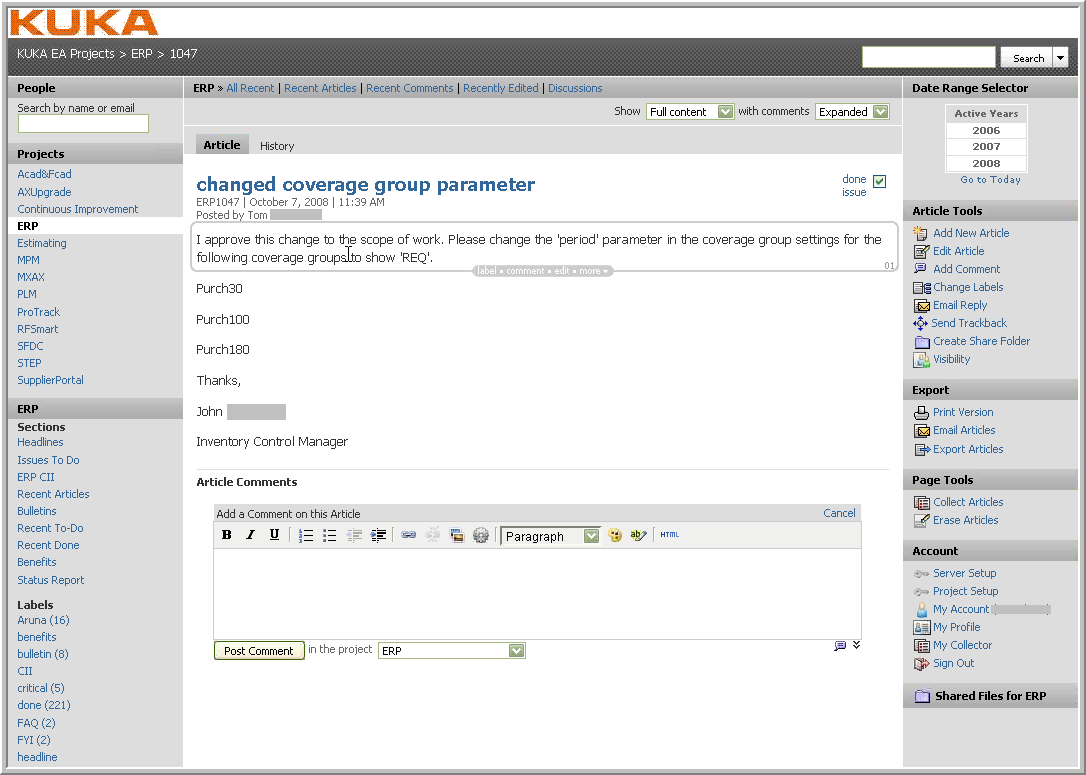The width and height of the screenshot is (1086, 775).
Task: Click the insert hyperlink icon
Action: tap(408, 536)
